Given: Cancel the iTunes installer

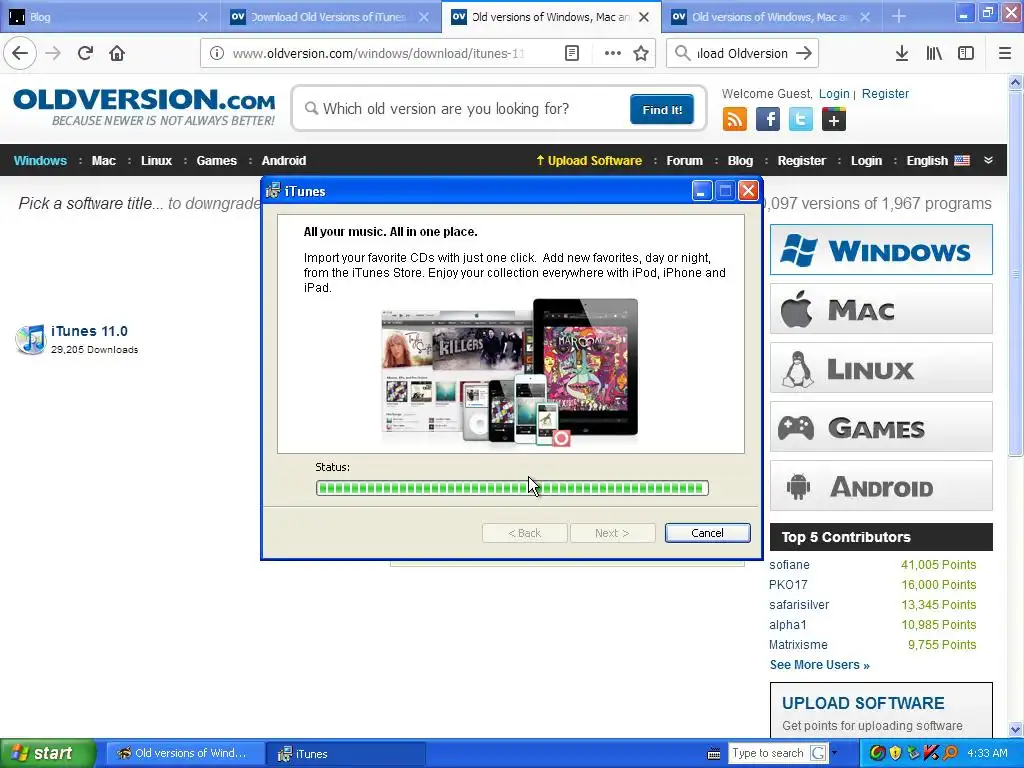Looking at the screenshot, I should pos(707,533).
